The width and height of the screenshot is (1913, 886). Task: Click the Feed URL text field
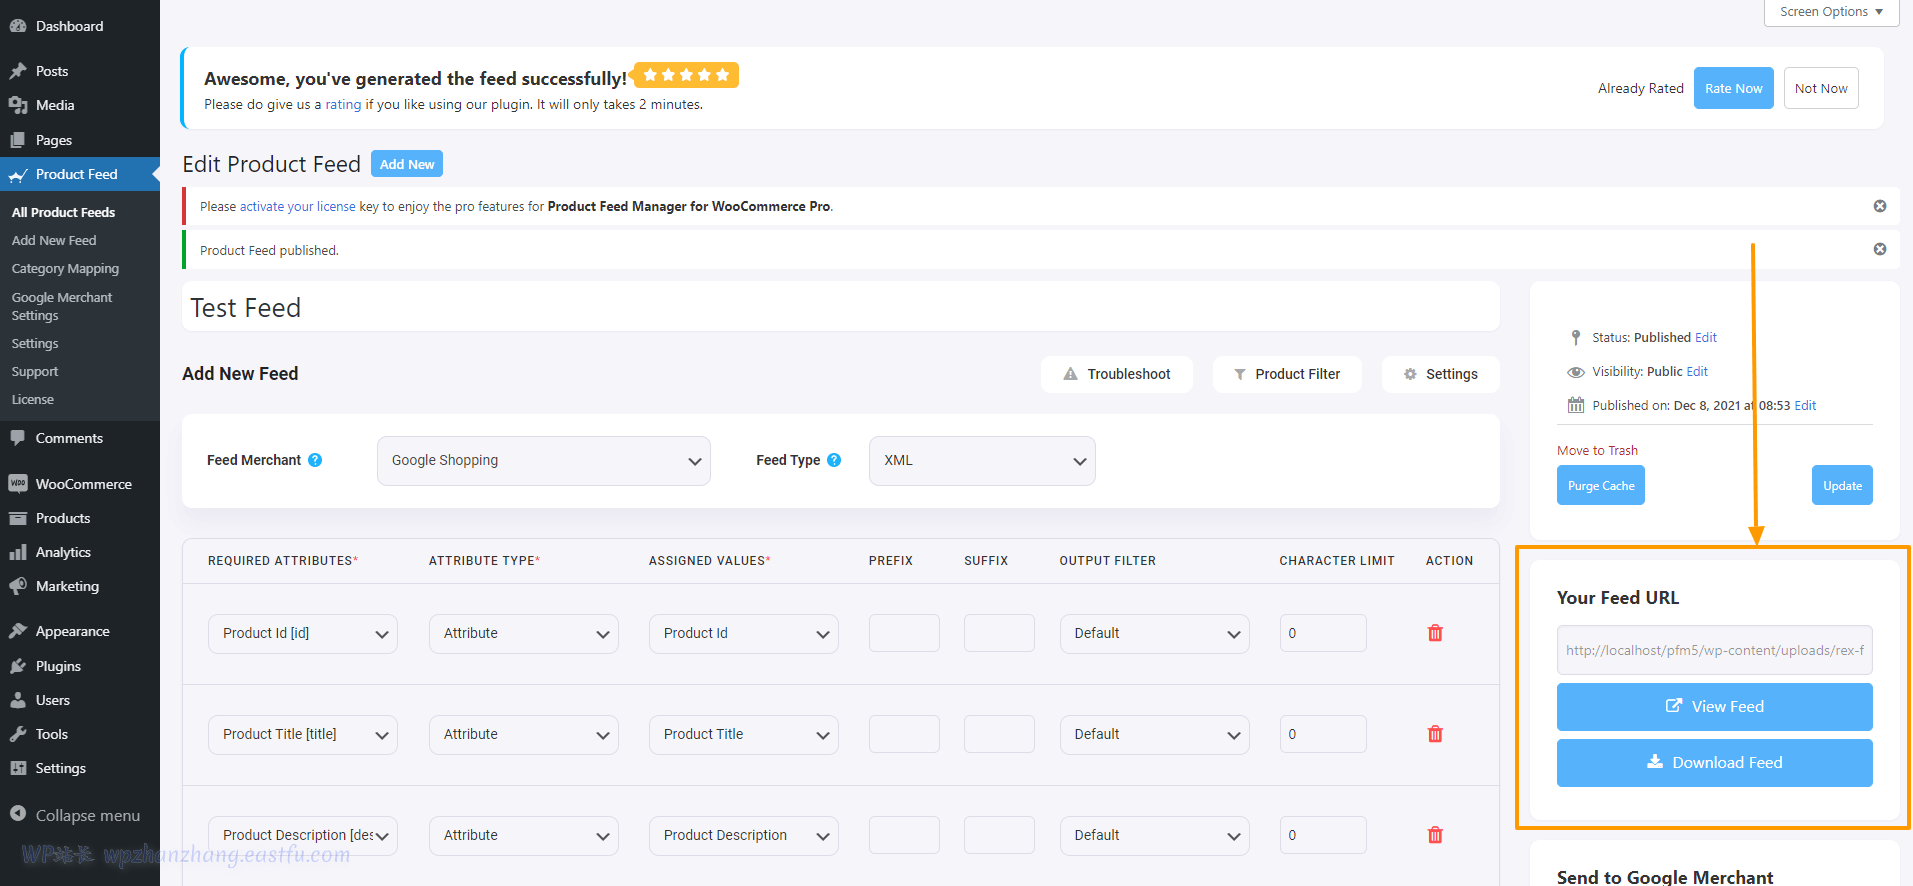[x=1714, y=651]
